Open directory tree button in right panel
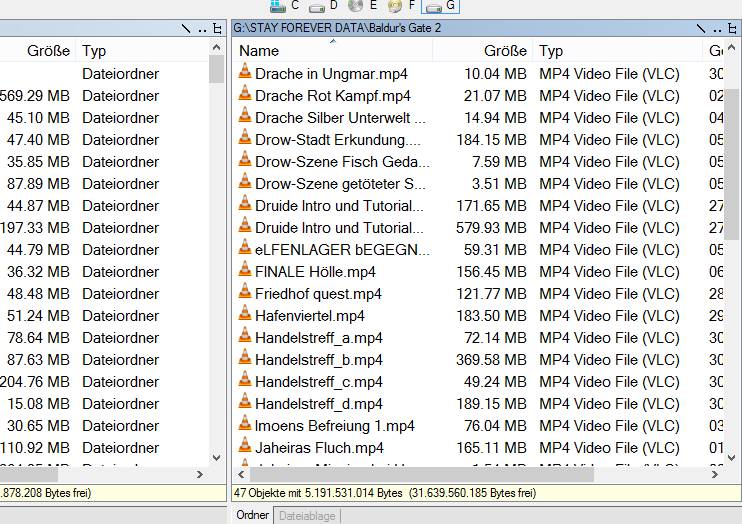Image resolution: width=742 pixels, height=524 pixels. coord(733,29)
